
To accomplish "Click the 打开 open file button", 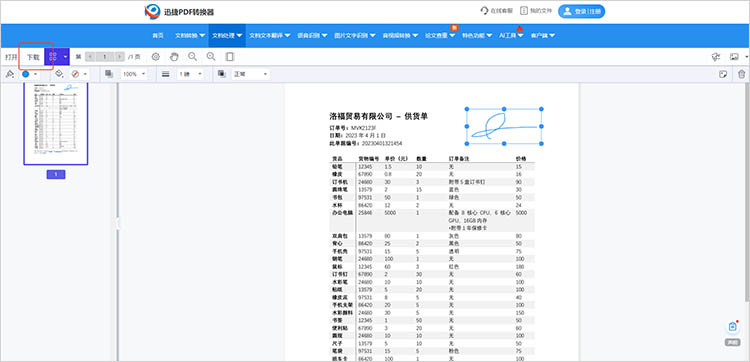I will point(11,57).
